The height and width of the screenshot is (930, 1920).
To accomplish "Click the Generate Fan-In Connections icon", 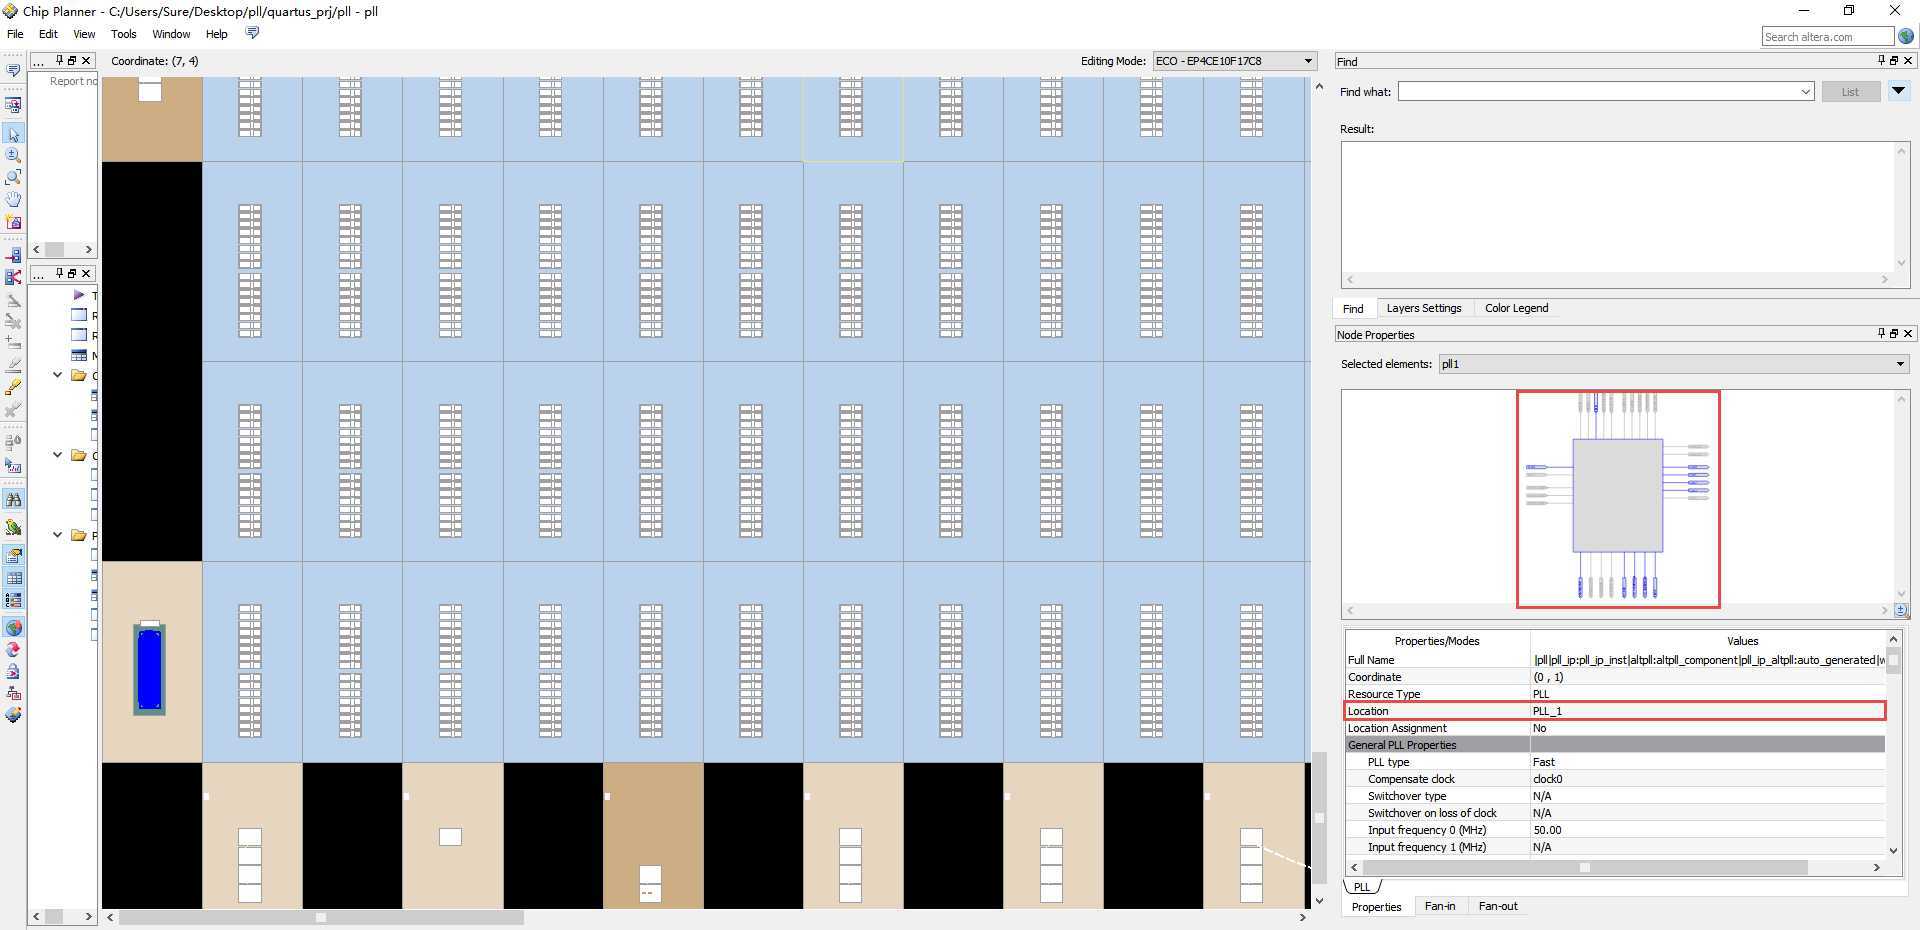I will tap(13, 256).
